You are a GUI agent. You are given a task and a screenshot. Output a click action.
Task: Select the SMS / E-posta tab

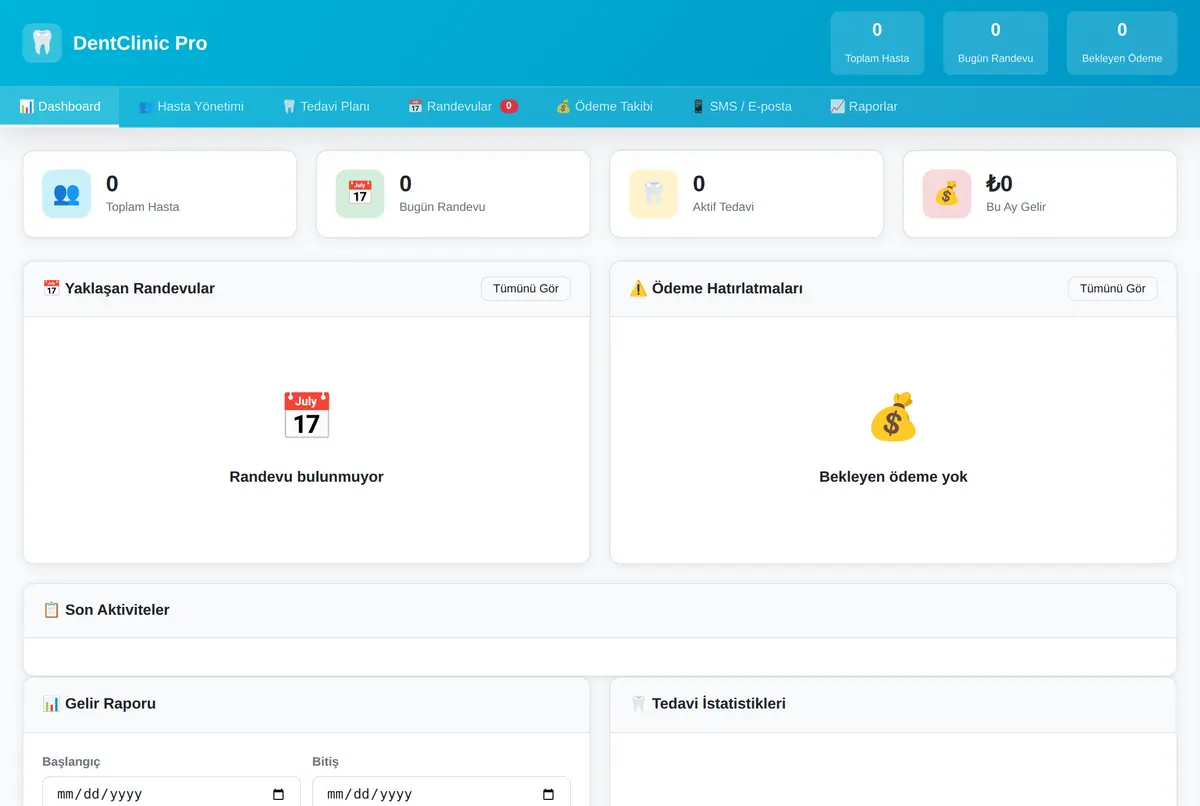pyautogui.click(x=741, y=106)
